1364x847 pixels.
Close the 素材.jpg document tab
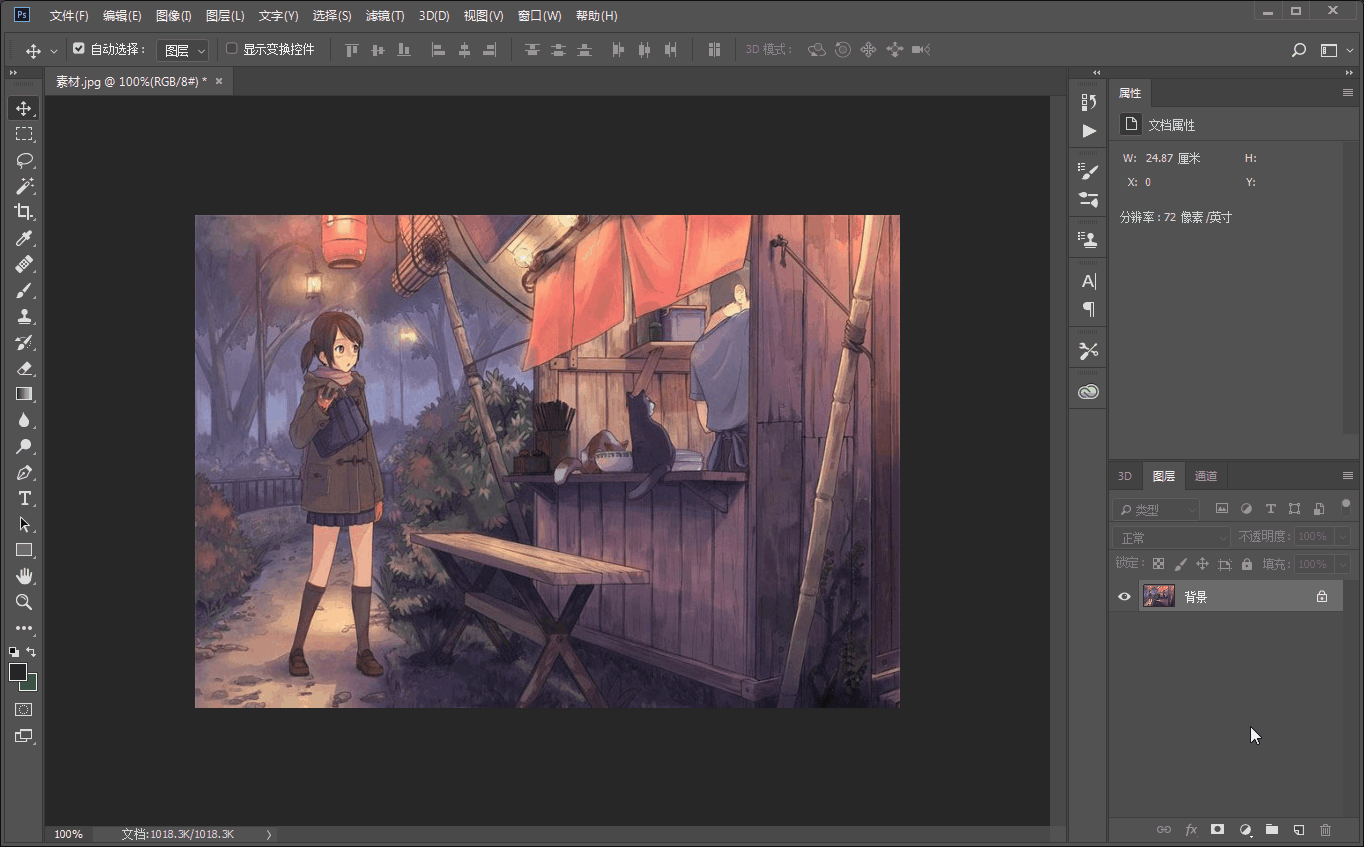pyautogui.click(x=219, y=81)
